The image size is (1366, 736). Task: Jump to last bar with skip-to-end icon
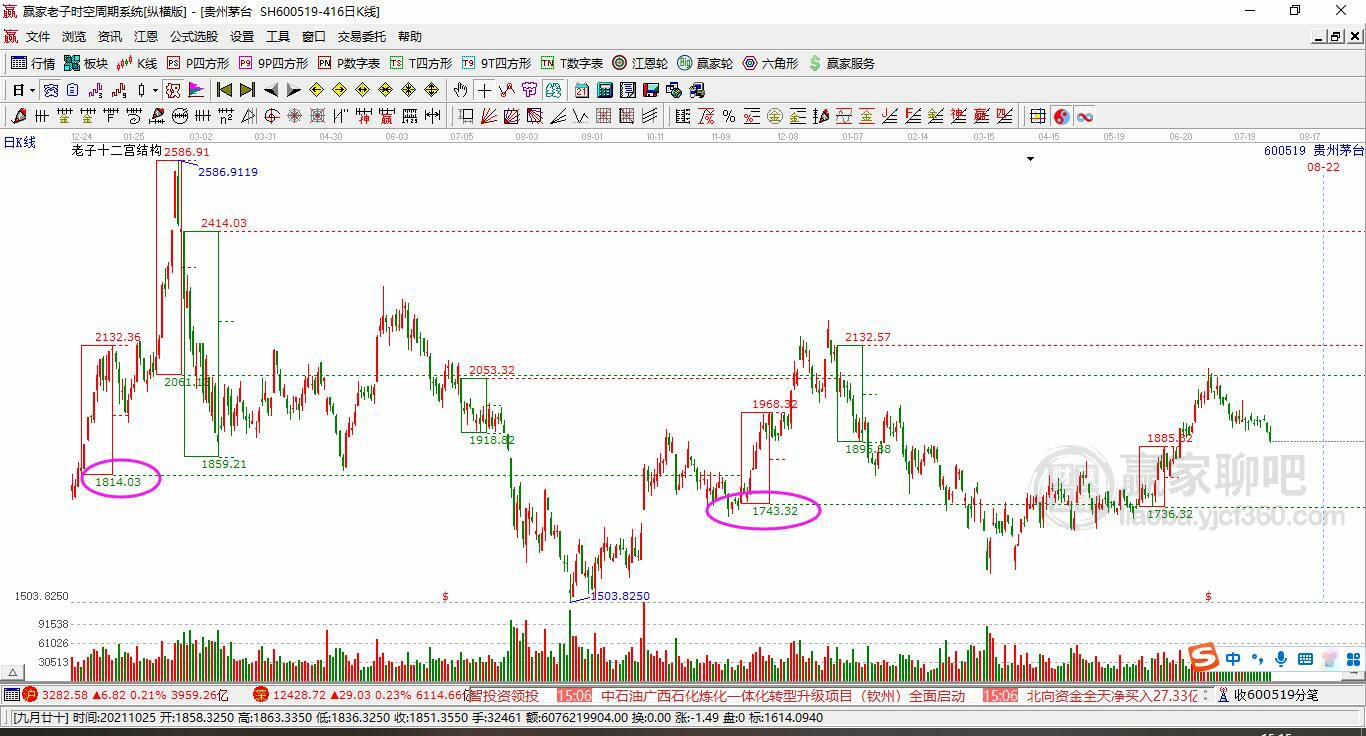click(247, 90)
